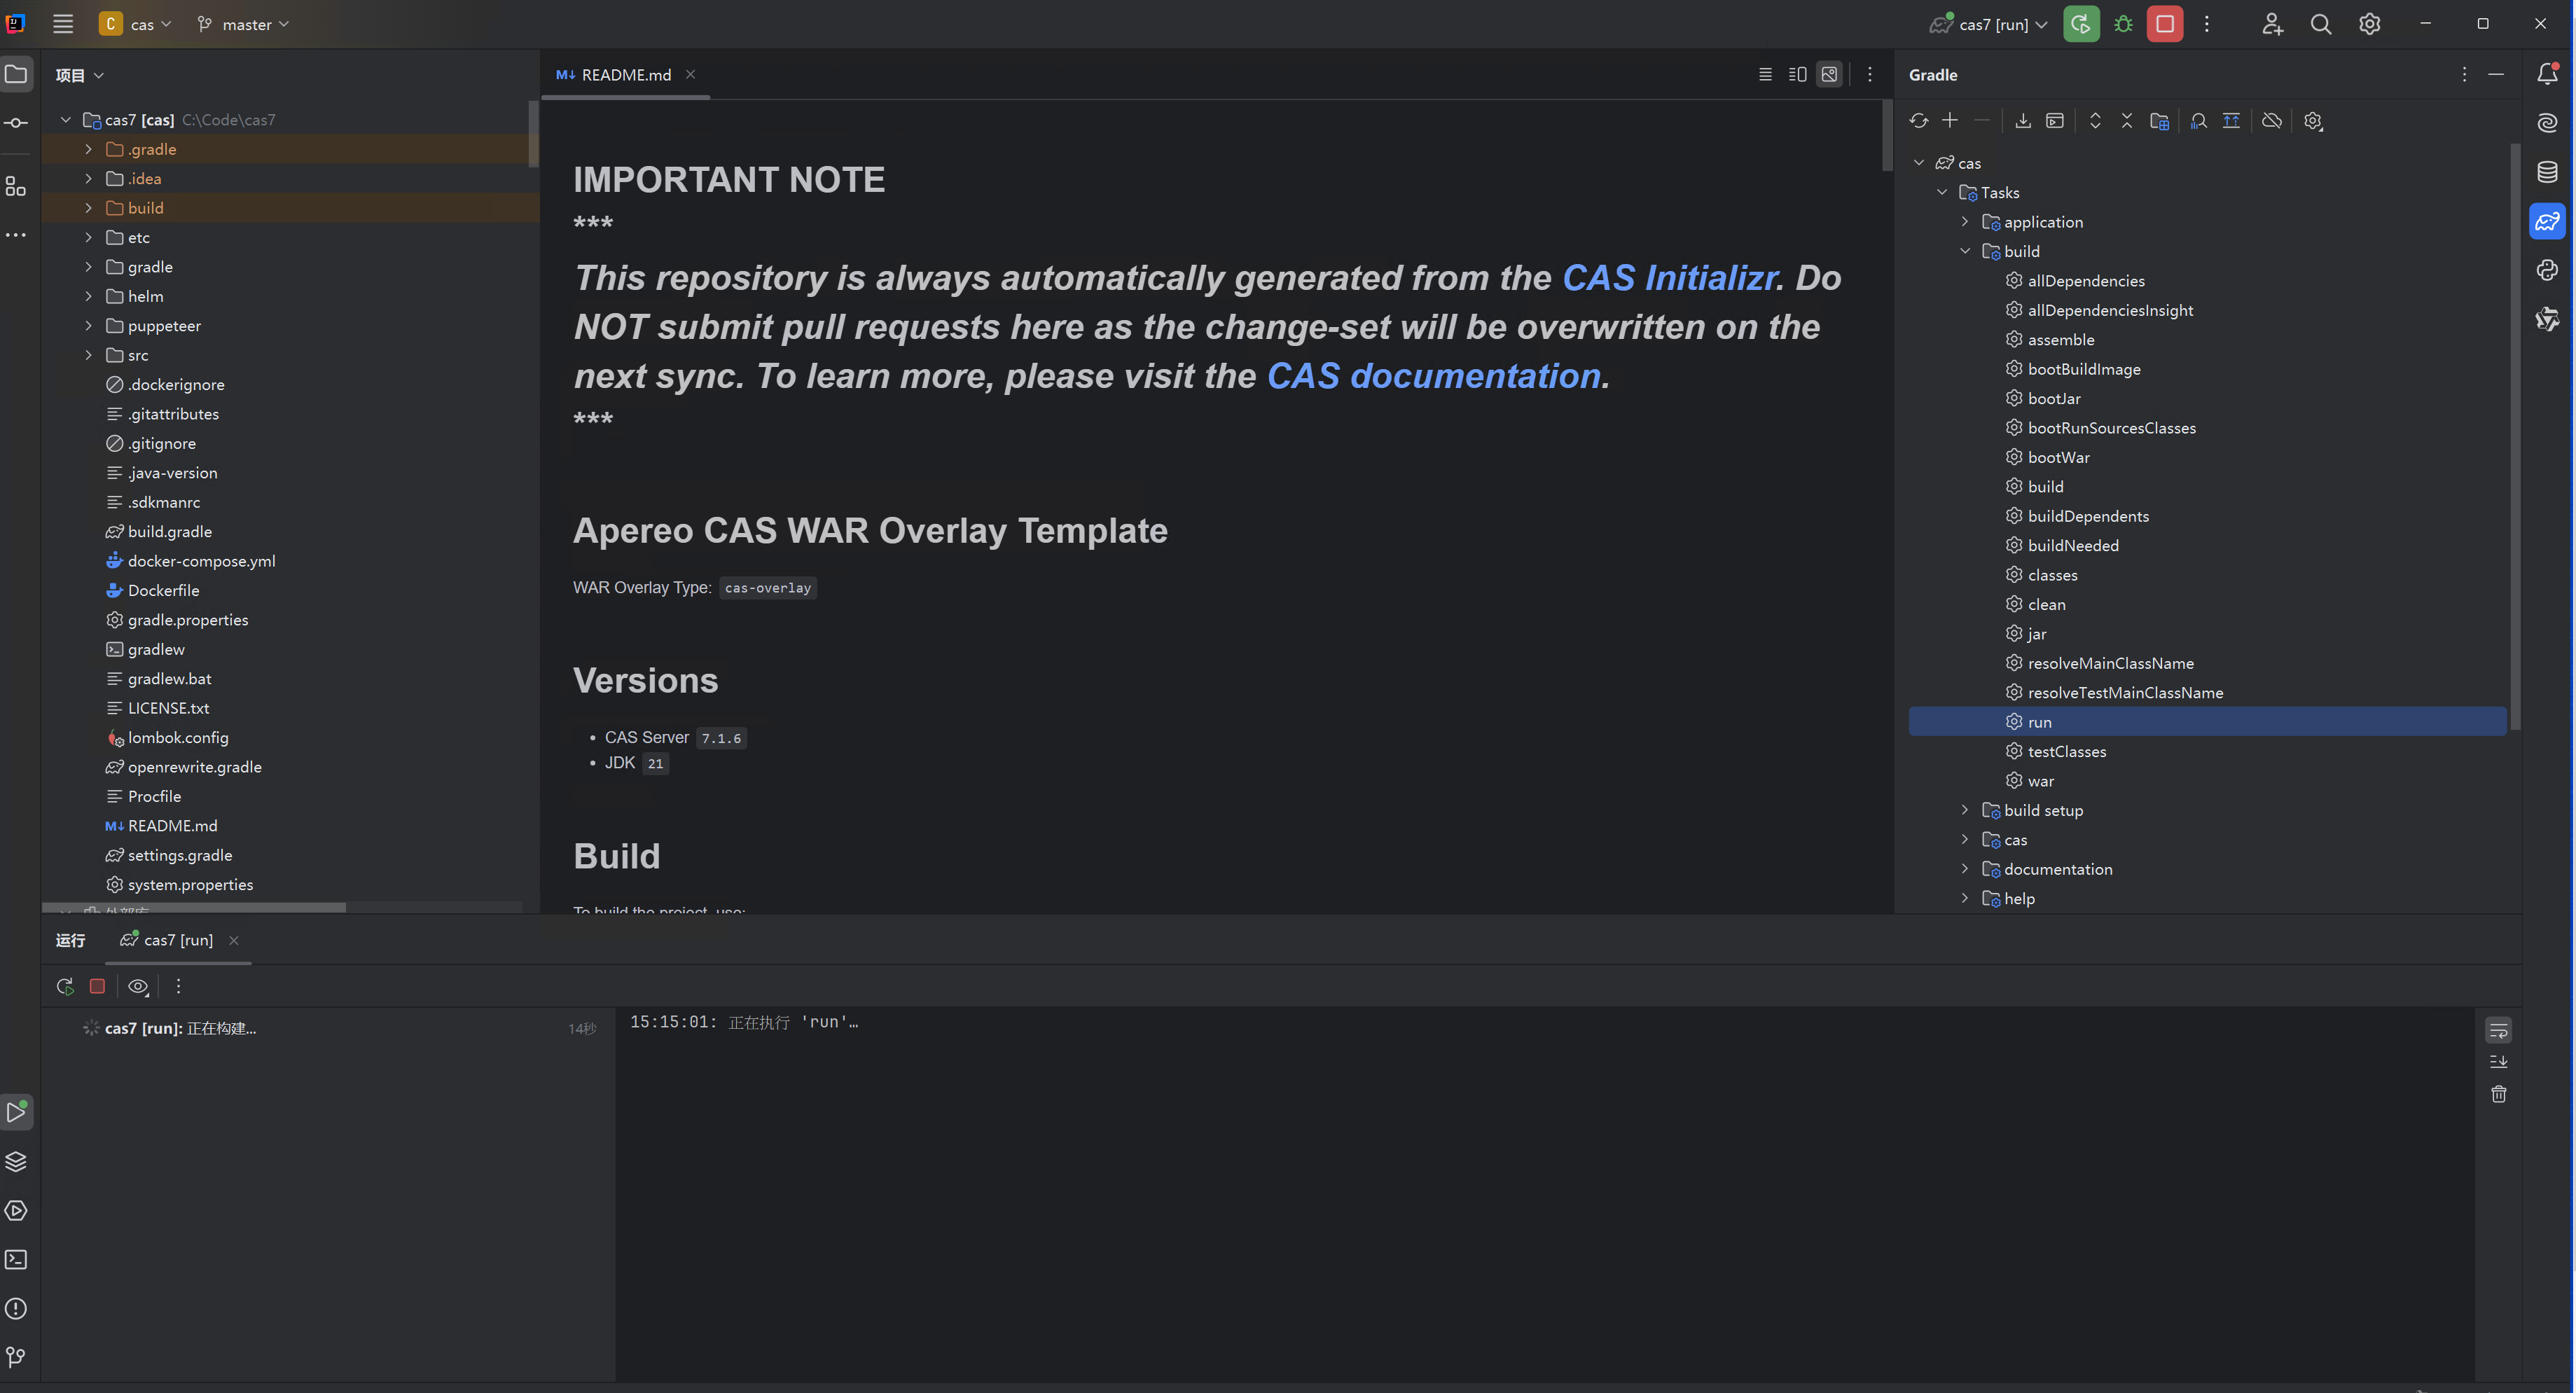
Task: Open the Problems tool window icon
Action: (x=16, y=1308)
